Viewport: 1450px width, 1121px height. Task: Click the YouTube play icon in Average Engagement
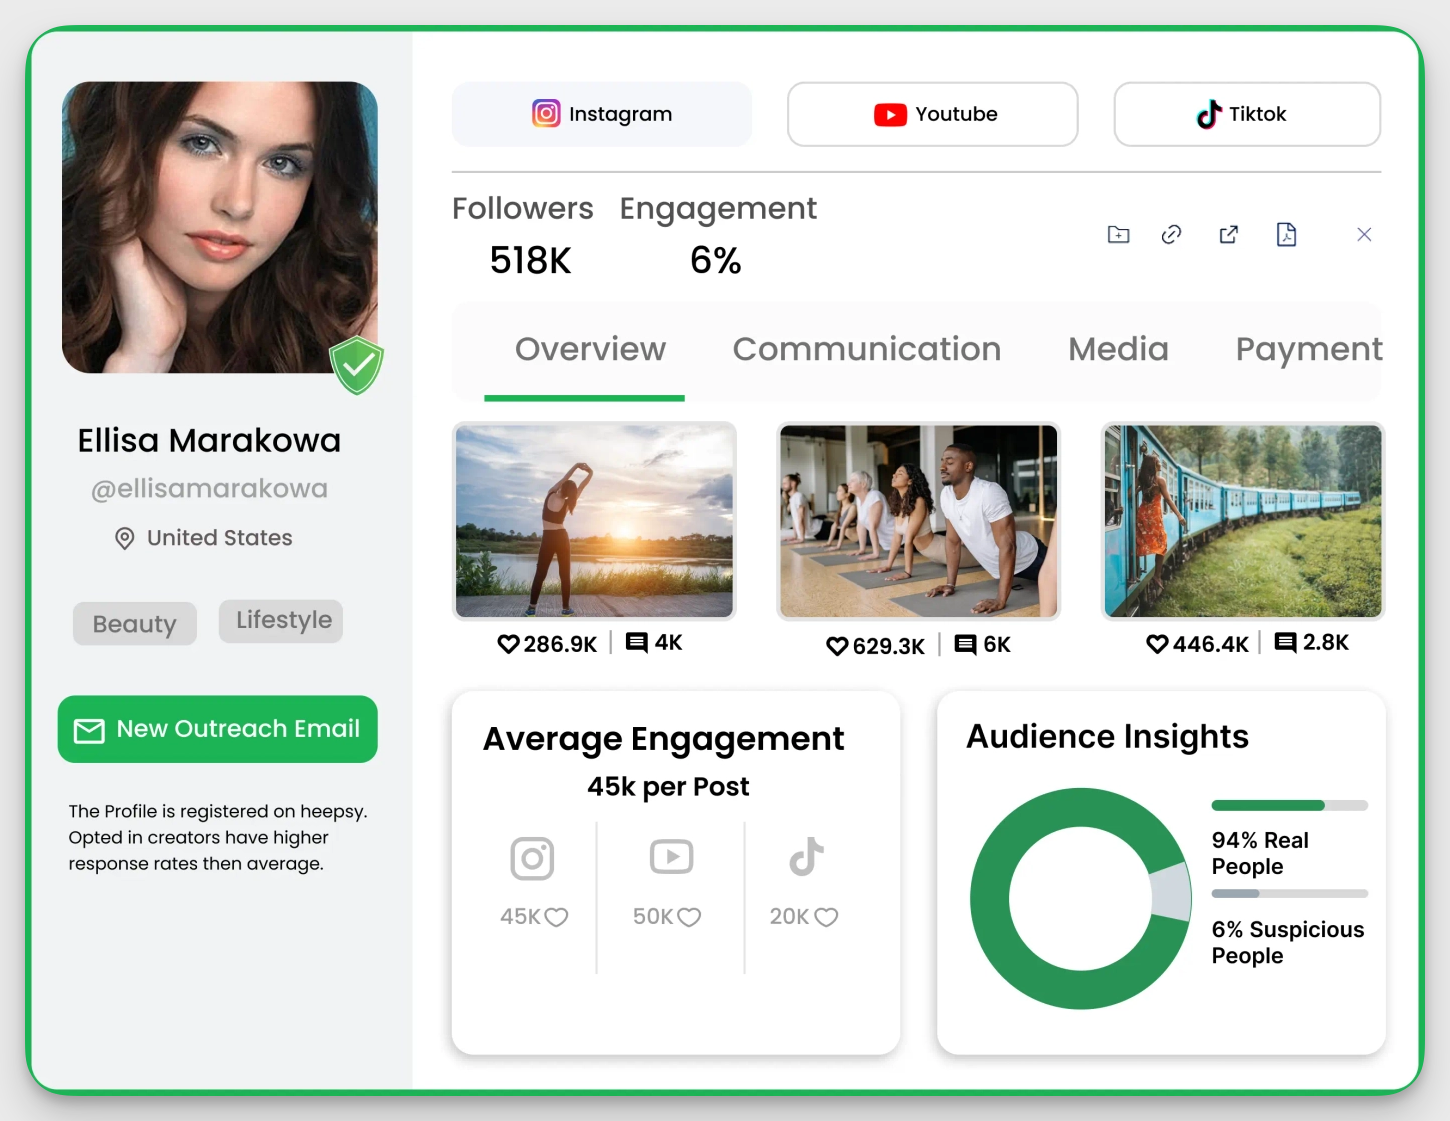[x=671, y=857]
